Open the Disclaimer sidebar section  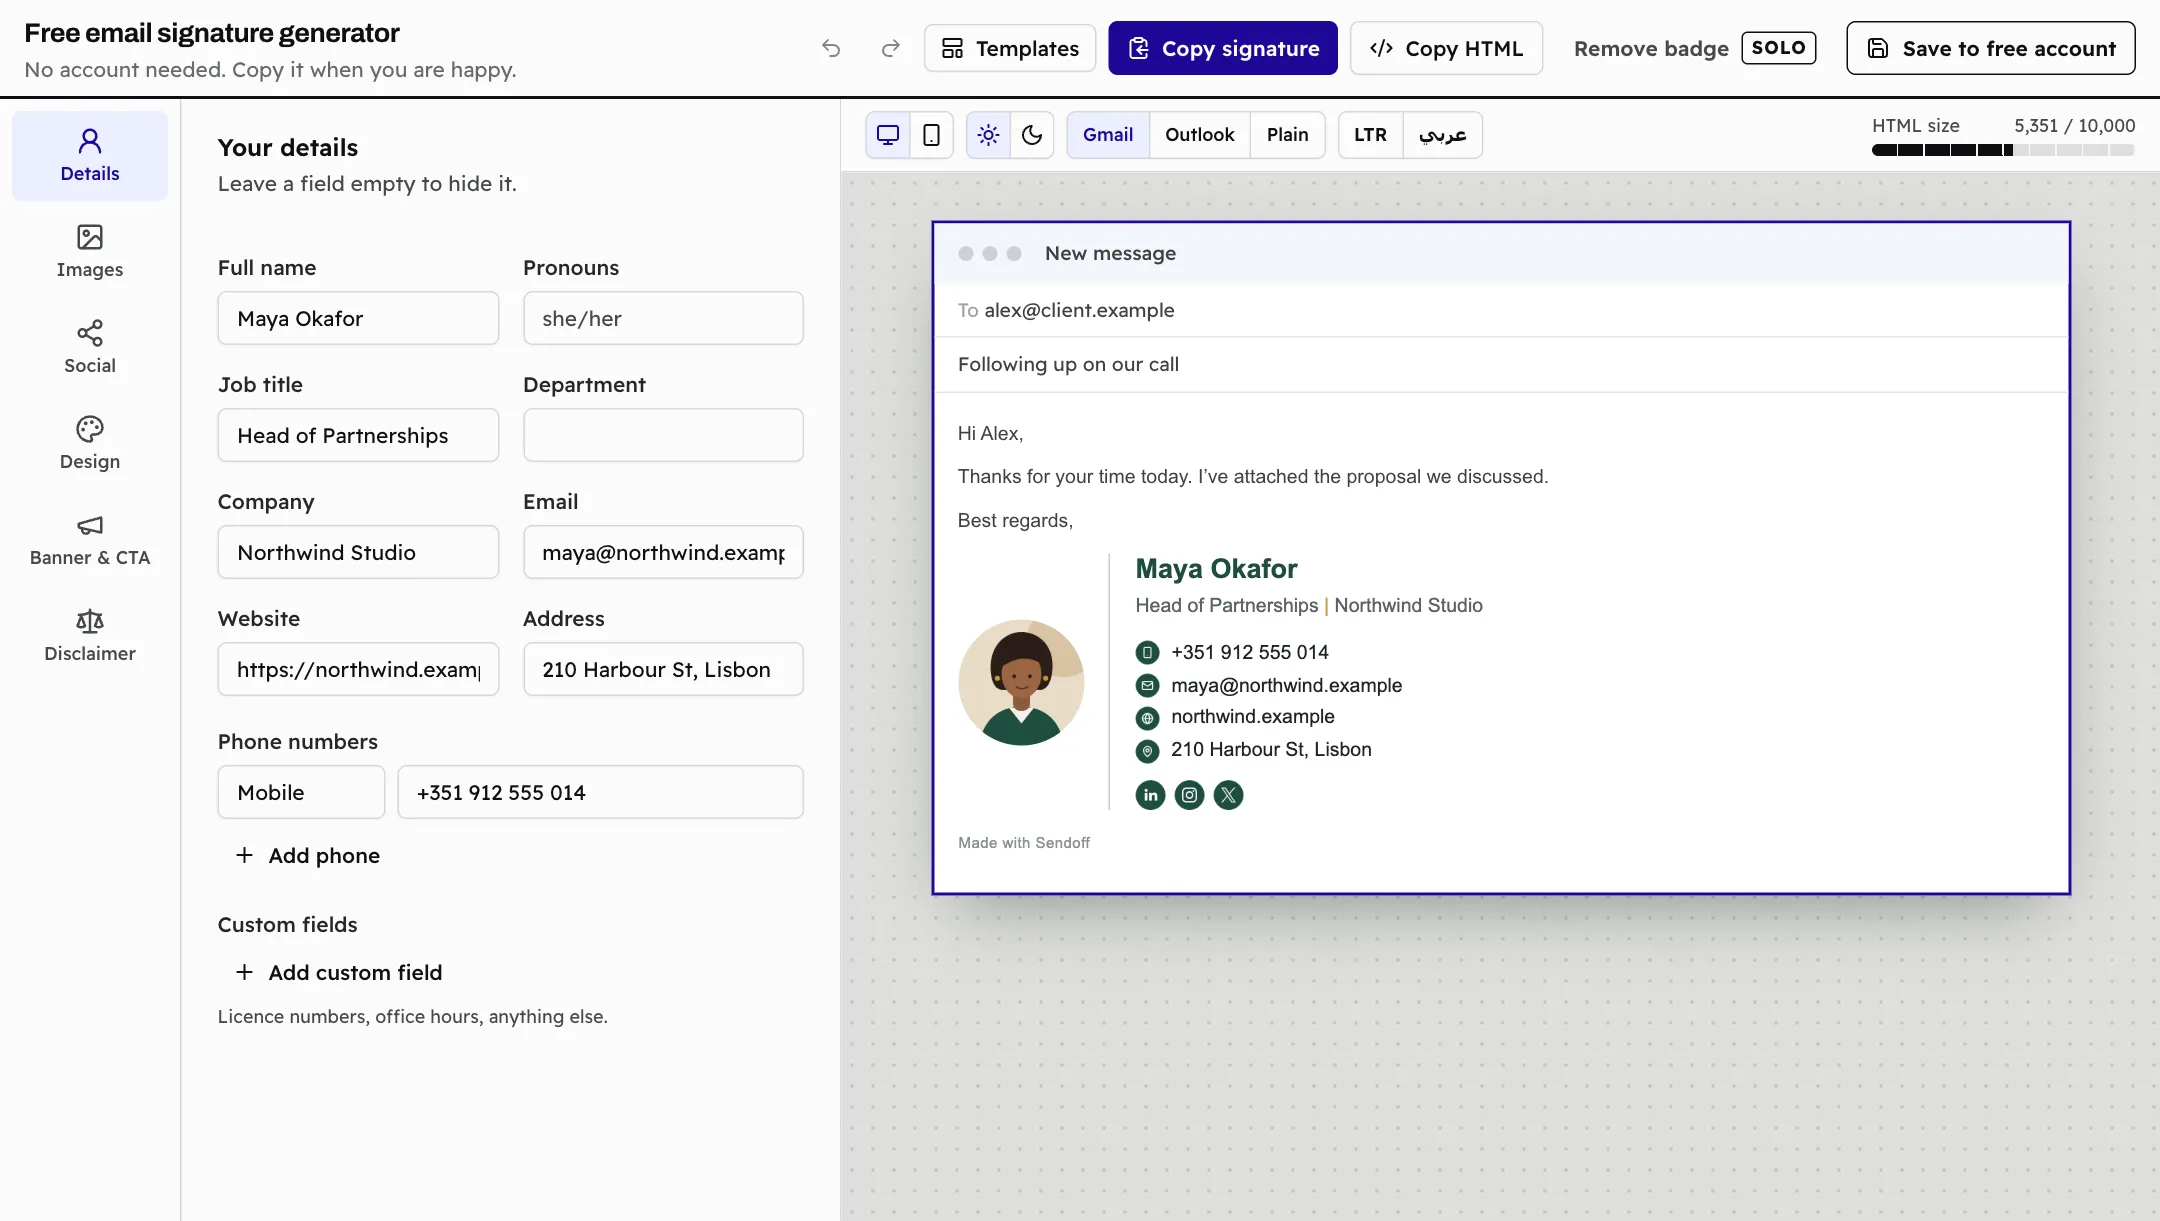(90, 636)
